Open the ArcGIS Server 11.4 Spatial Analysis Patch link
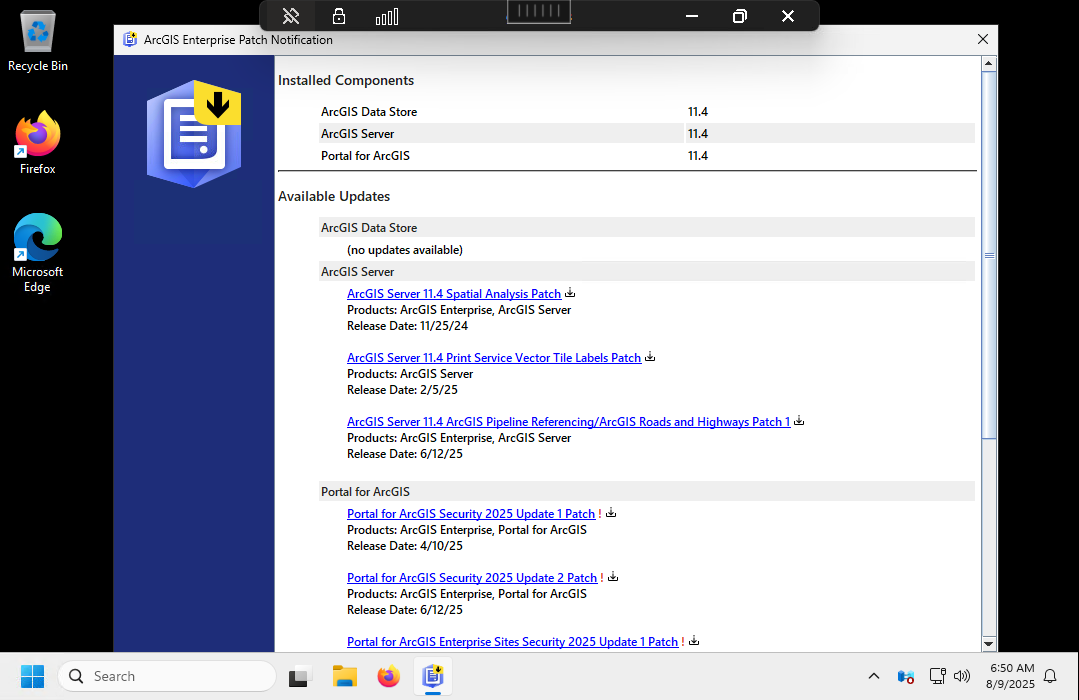The width and height of the screenshot is (1079, 700). pos(453,294)
